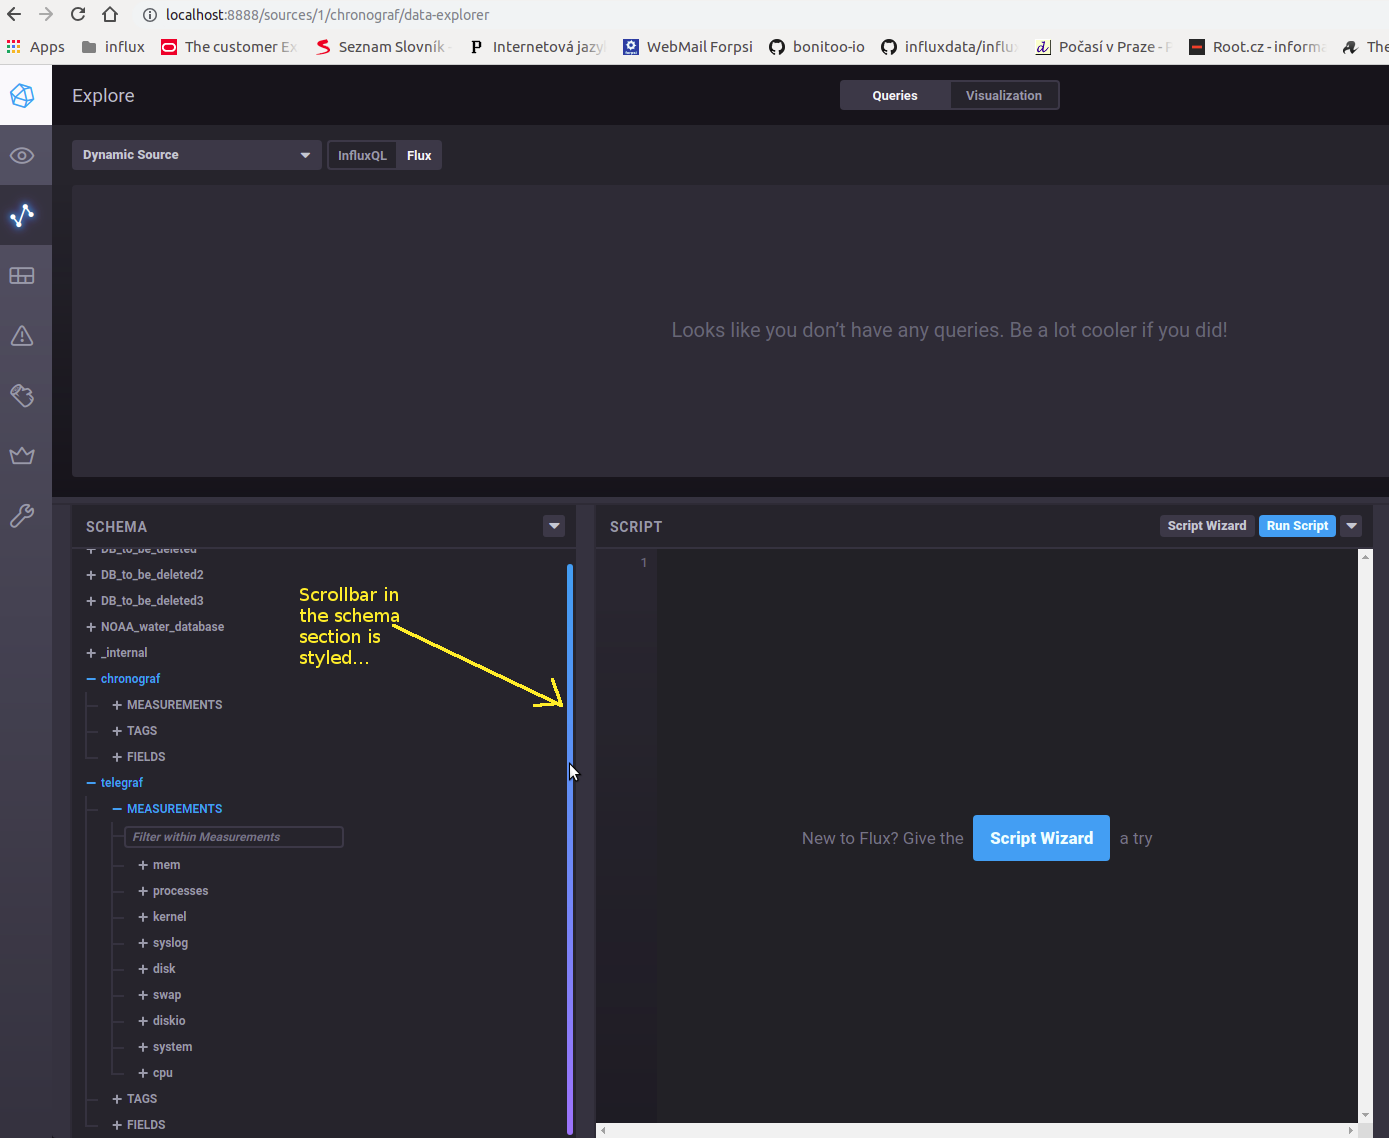Click the Filter within Measurements field

(x=233, y=837)
